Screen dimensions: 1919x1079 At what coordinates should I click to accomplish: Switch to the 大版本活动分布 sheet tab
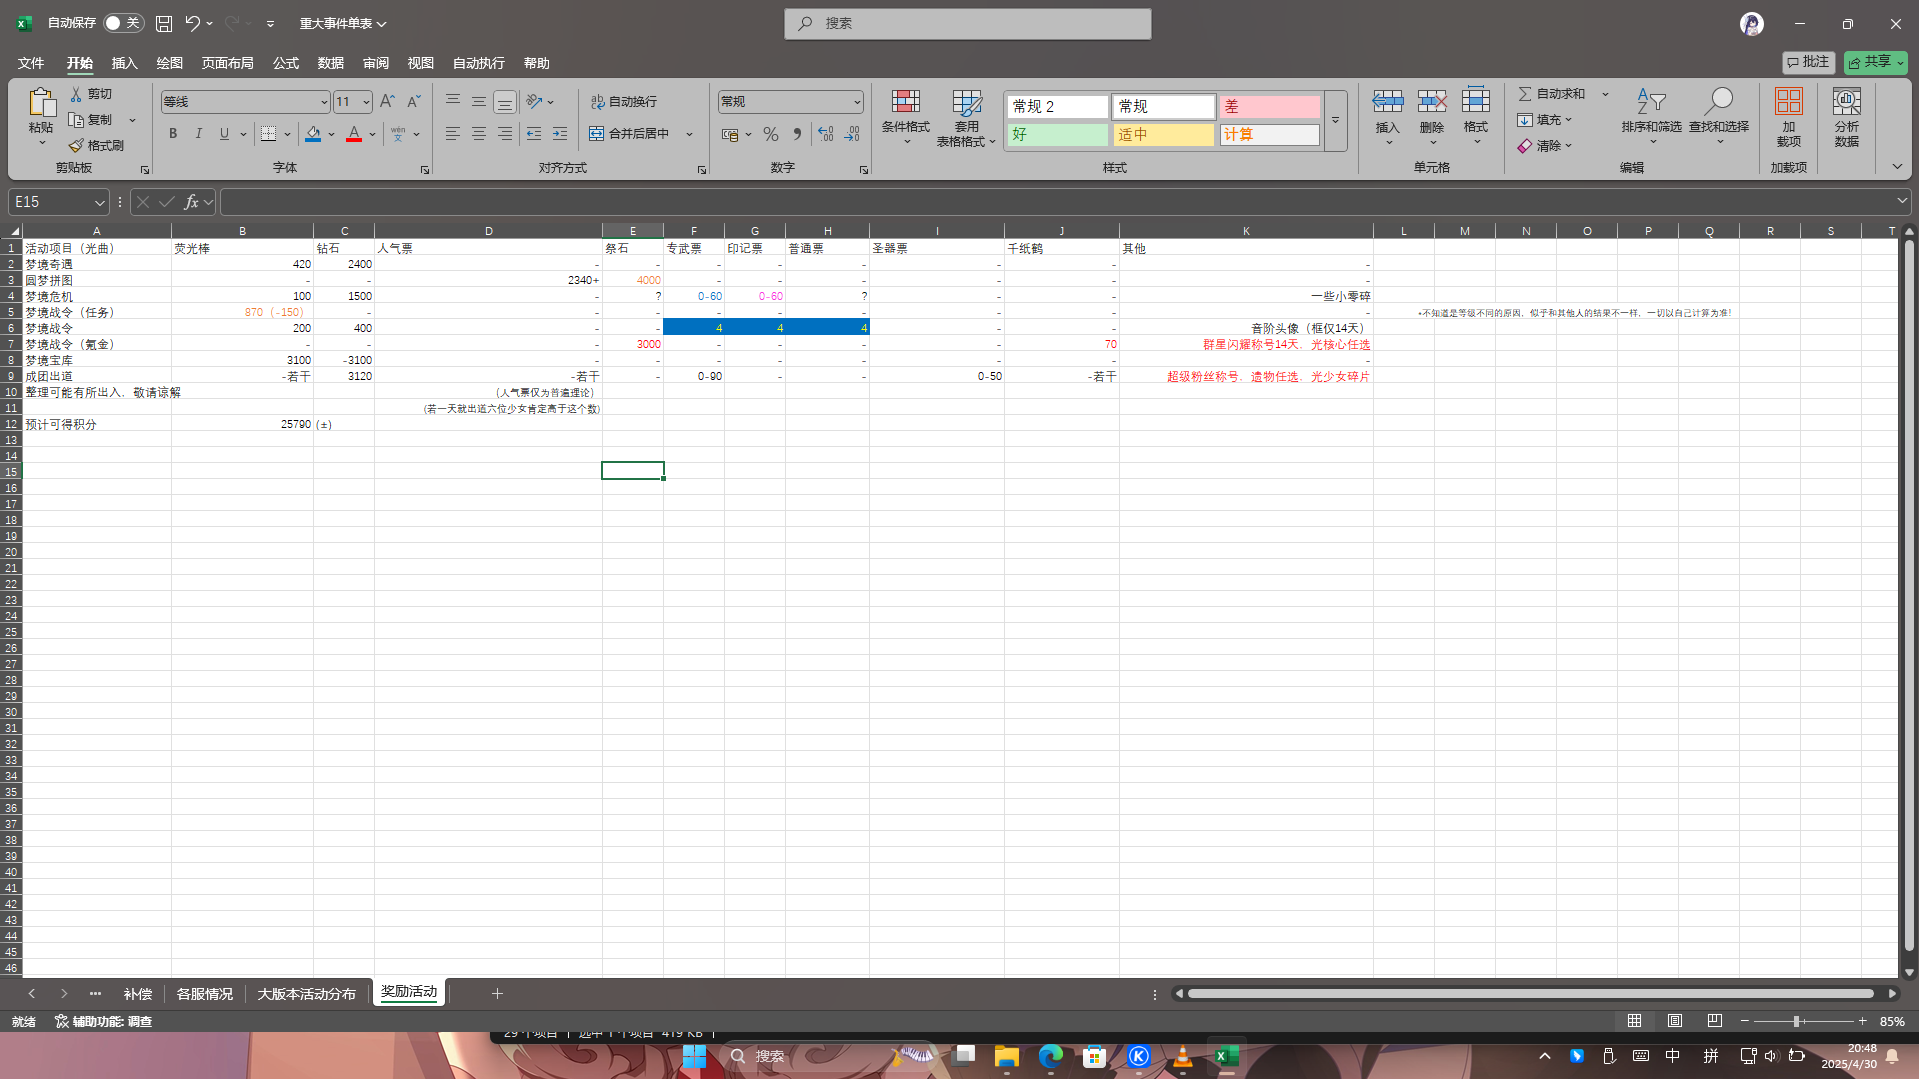pos(306,994)
